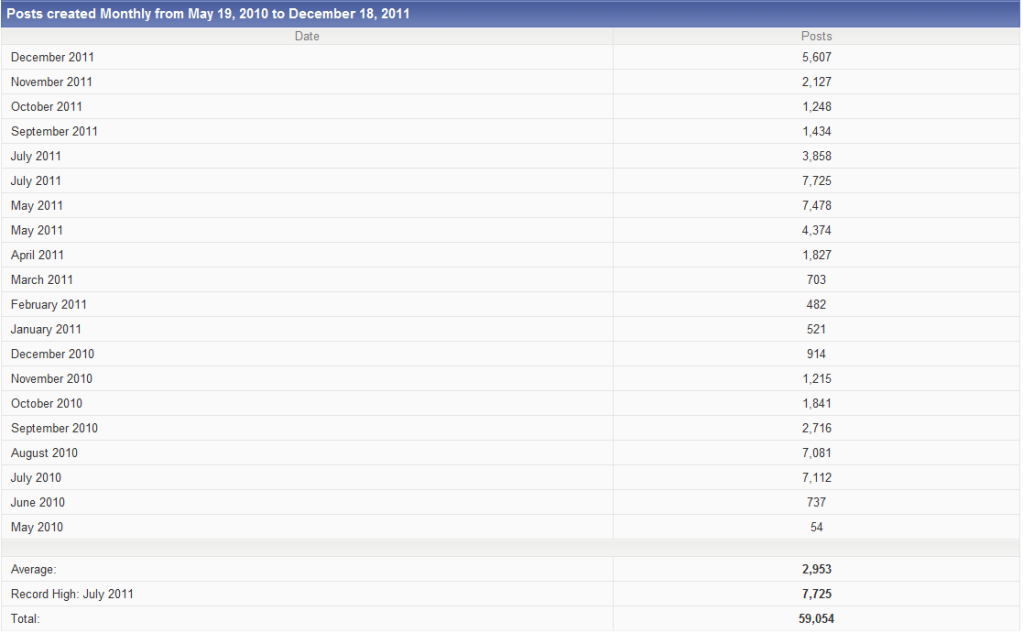Select the October 2011 date cell

(47, 107)
